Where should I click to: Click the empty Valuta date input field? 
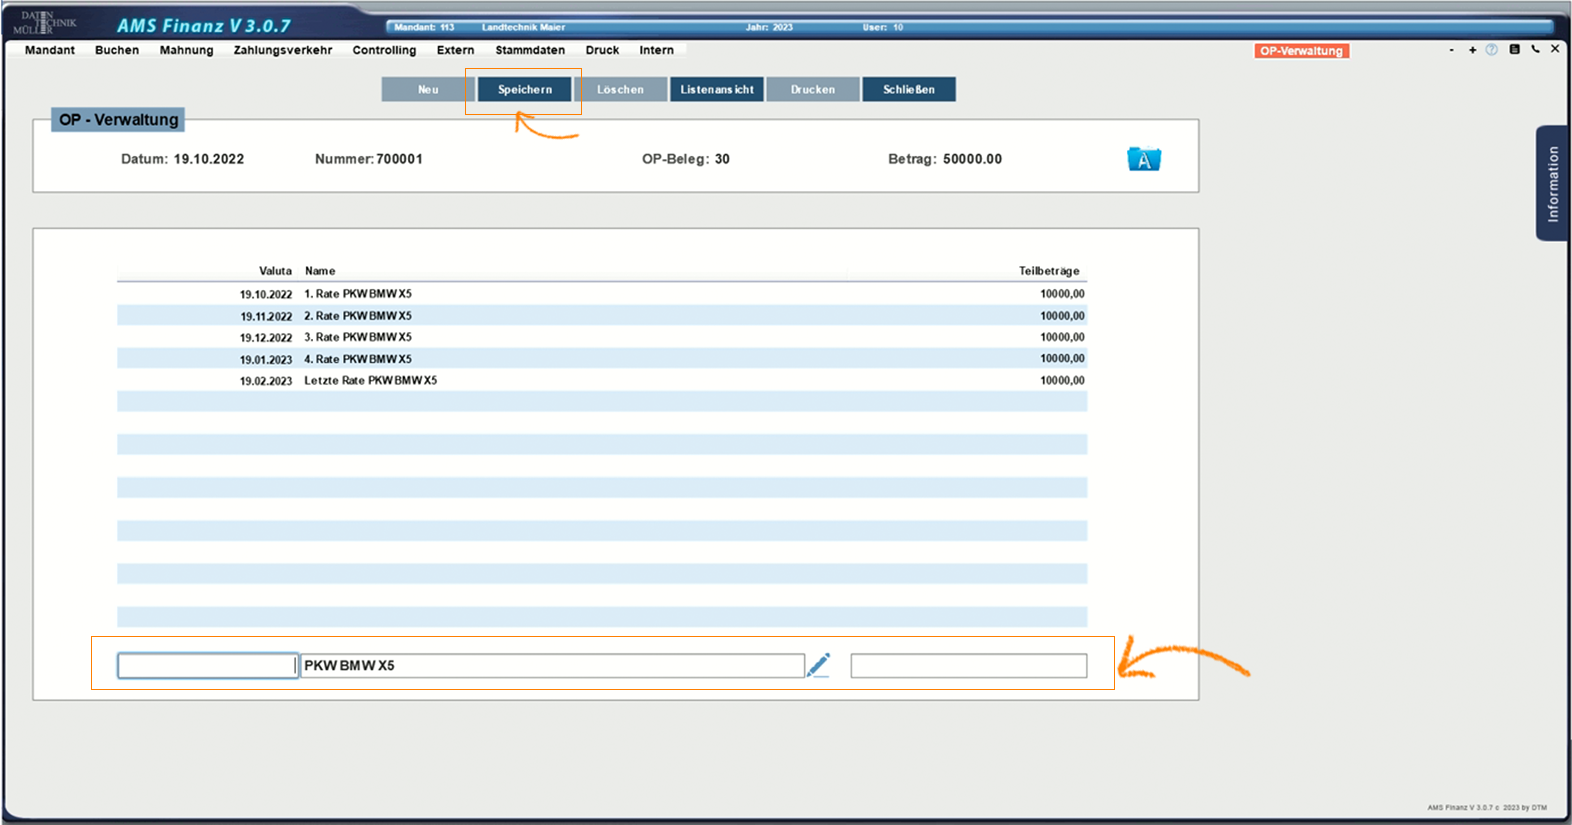point(207,666)
